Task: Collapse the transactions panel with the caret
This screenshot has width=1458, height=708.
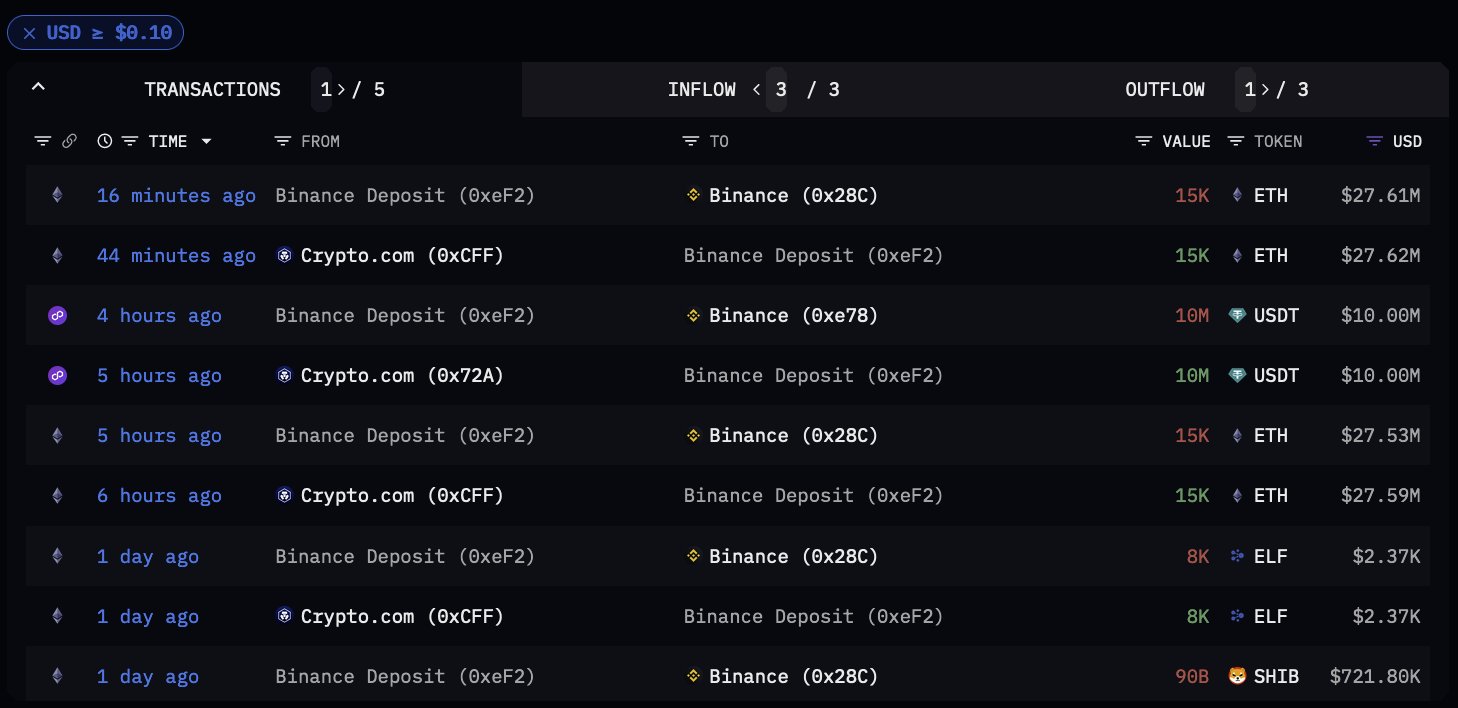Action: coord(38,87)
